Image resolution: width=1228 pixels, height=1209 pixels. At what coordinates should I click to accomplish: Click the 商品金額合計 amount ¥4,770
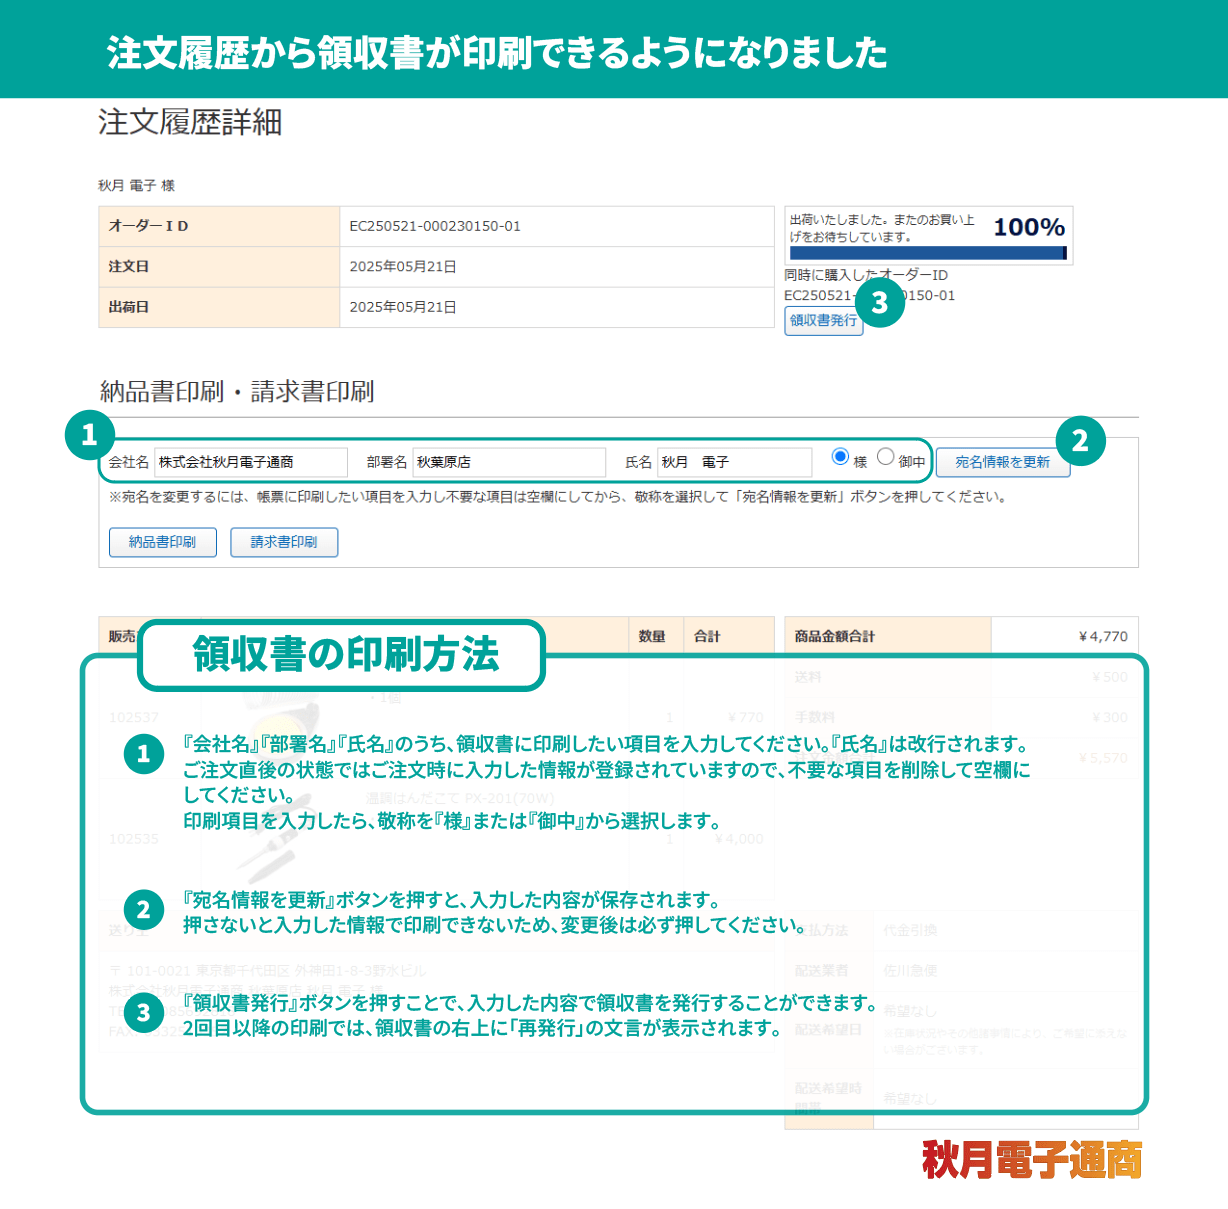click(1103, 636)
